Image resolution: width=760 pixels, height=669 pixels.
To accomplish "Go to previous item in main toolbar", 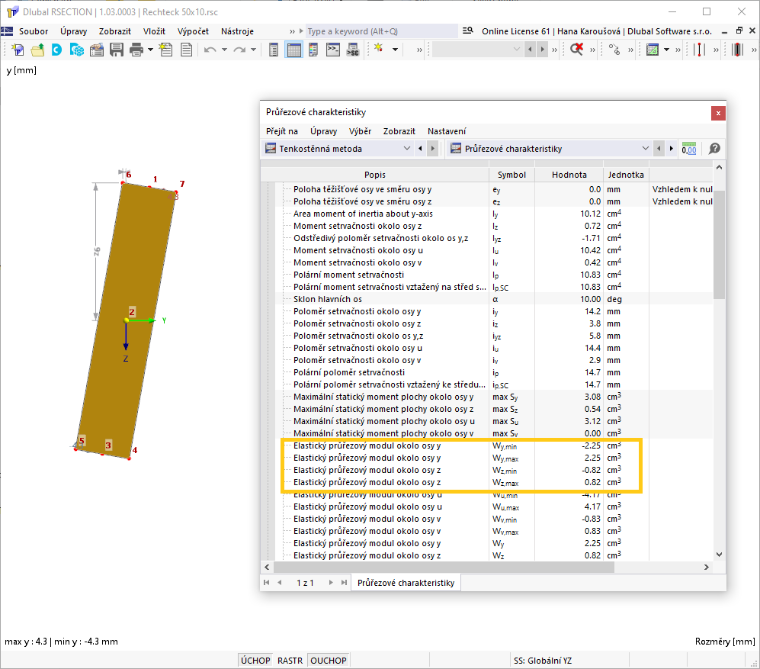I will (530, 49).
